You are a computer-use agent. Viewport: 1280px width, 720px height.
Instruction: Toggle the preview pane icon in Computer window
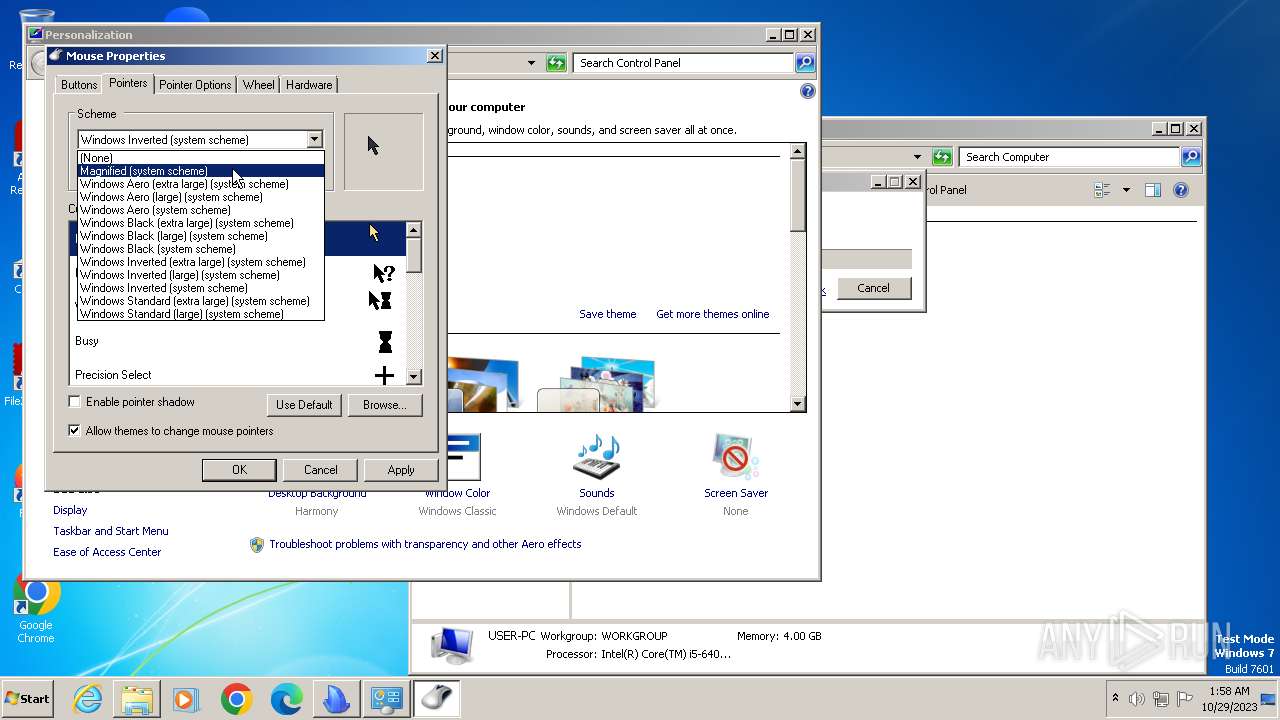pos(1152,190)
